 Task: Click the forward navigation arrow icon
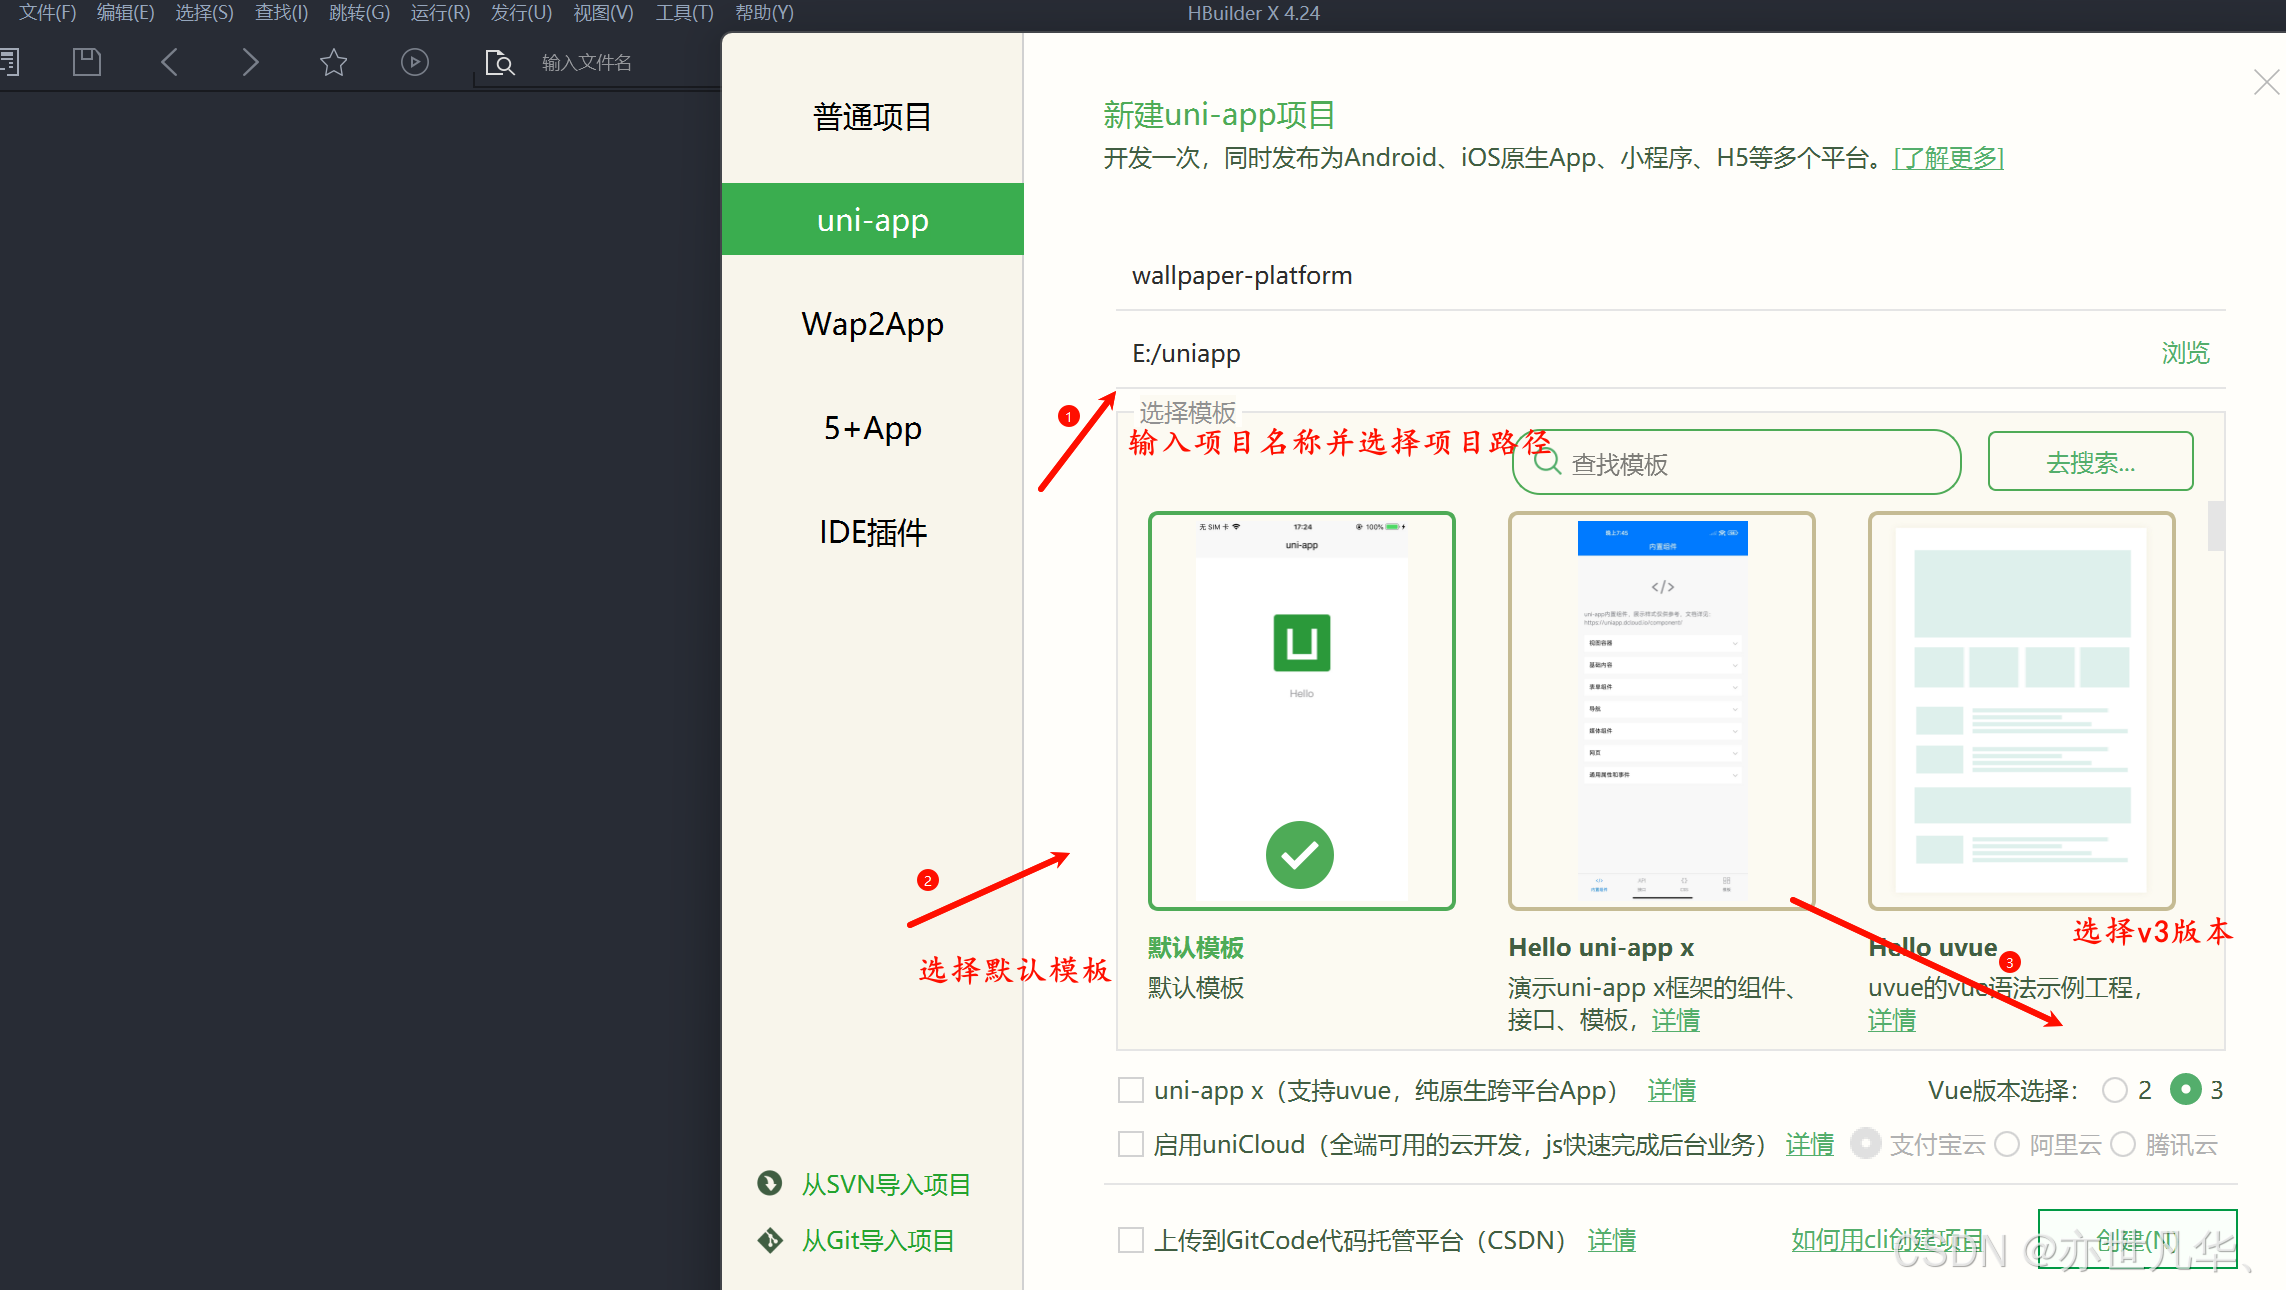250,62
